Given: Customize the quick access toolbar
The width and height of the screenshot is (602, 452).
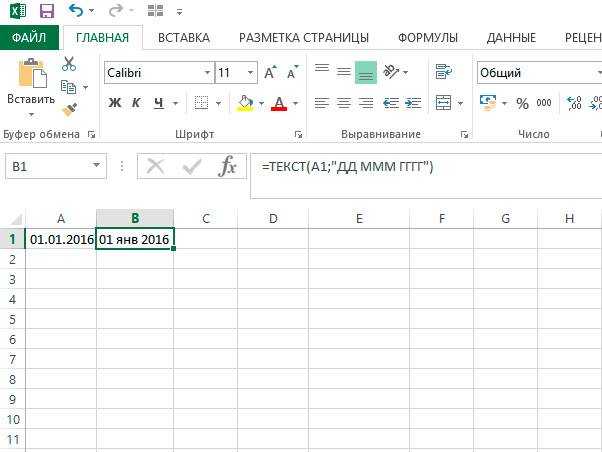Looking at the screenshot, I should pyautogui.click(x=179, y=12).
